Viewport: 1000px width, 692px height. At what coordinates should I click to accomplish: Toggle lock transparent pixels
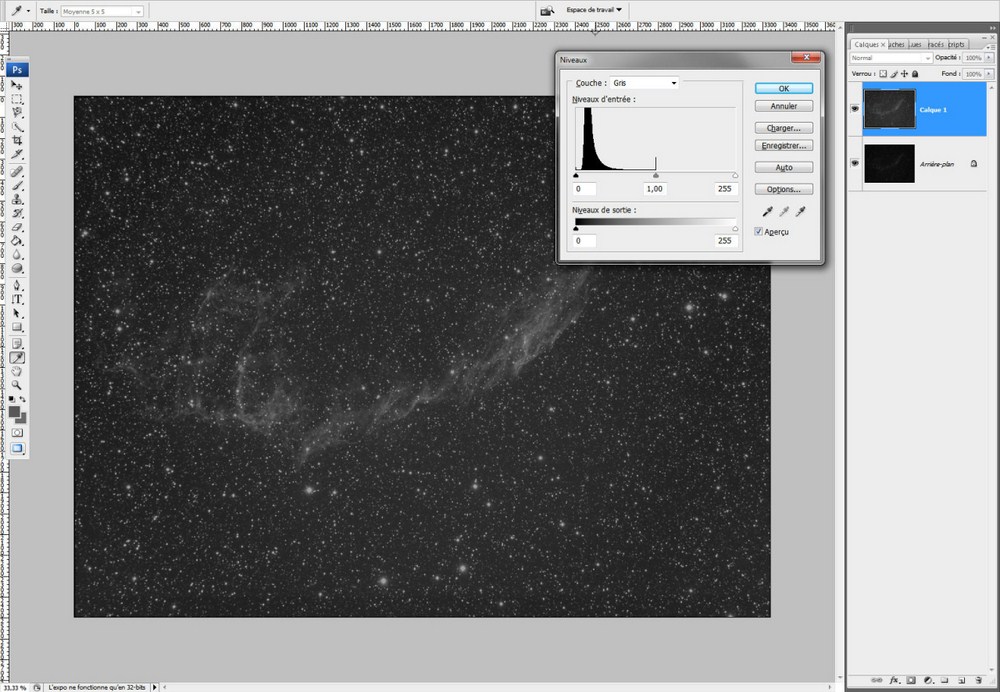coord(883,74)
